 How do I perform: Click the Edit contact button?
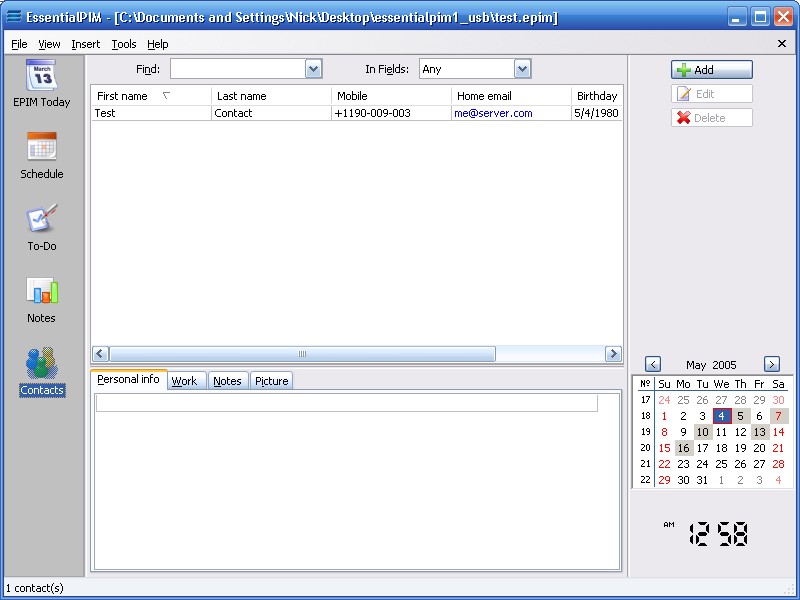(712, 94)
